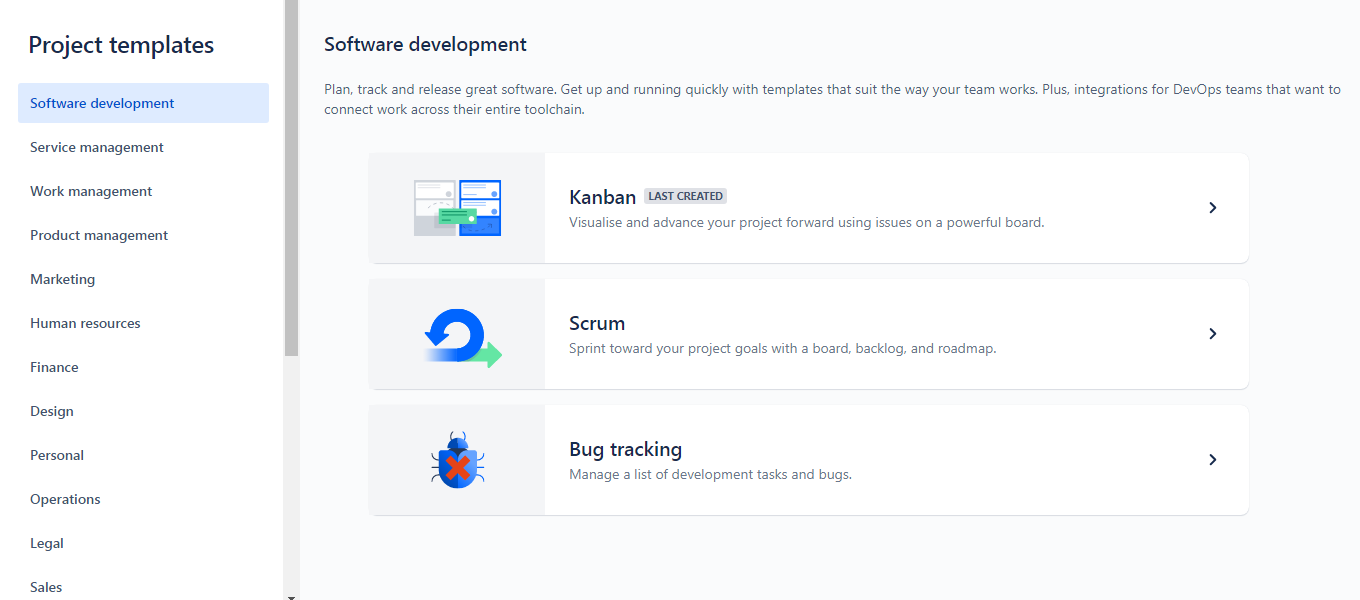1360x600 pixels.
Task: Click the Project templates heading
Action: coord(121,45)
